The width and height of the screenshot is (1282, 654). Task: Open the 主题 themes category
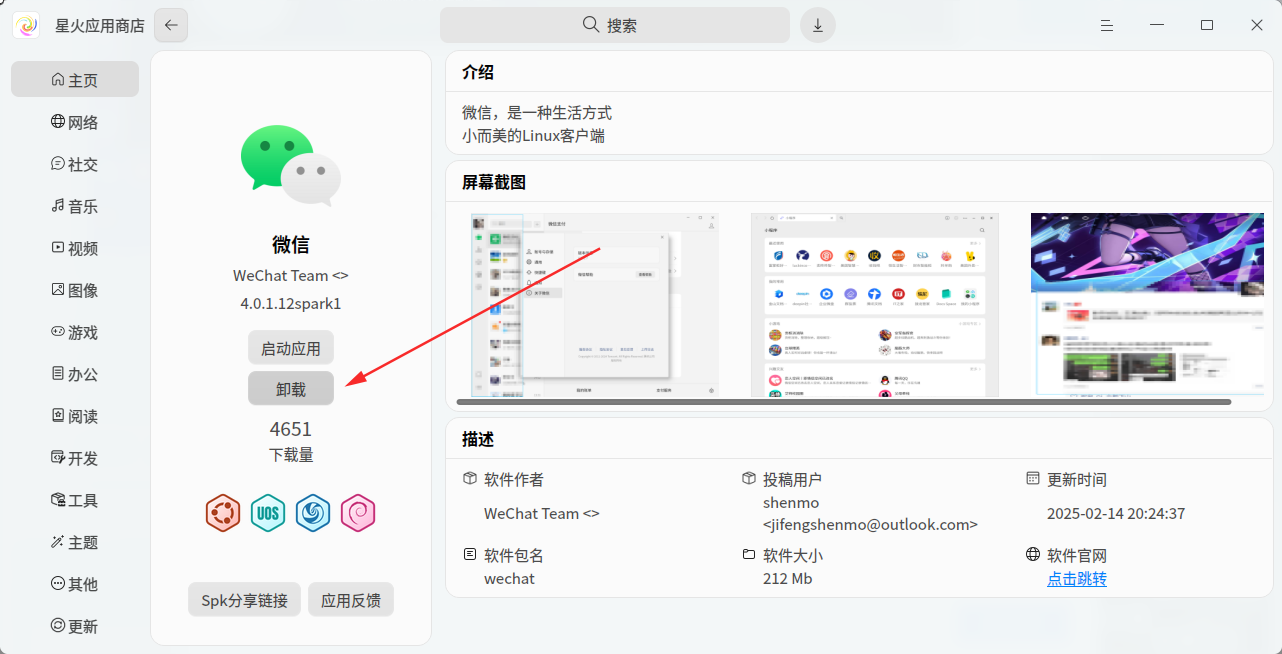tap(75, 542)
